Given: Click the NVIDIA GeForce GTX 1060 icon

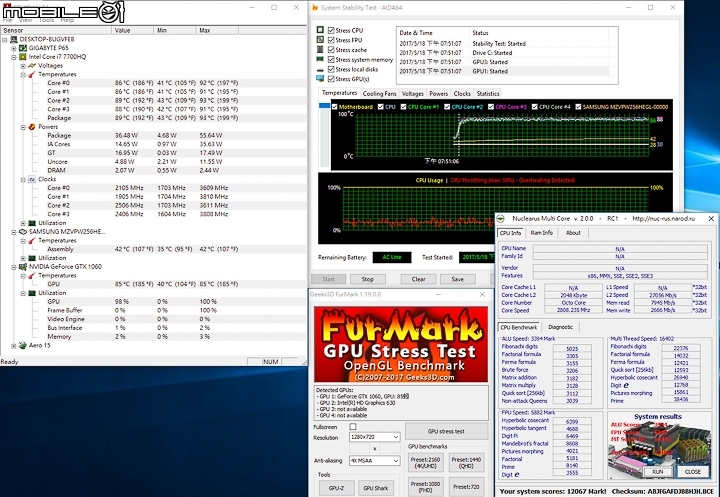Looking at the screenshot, I should 22,266.
